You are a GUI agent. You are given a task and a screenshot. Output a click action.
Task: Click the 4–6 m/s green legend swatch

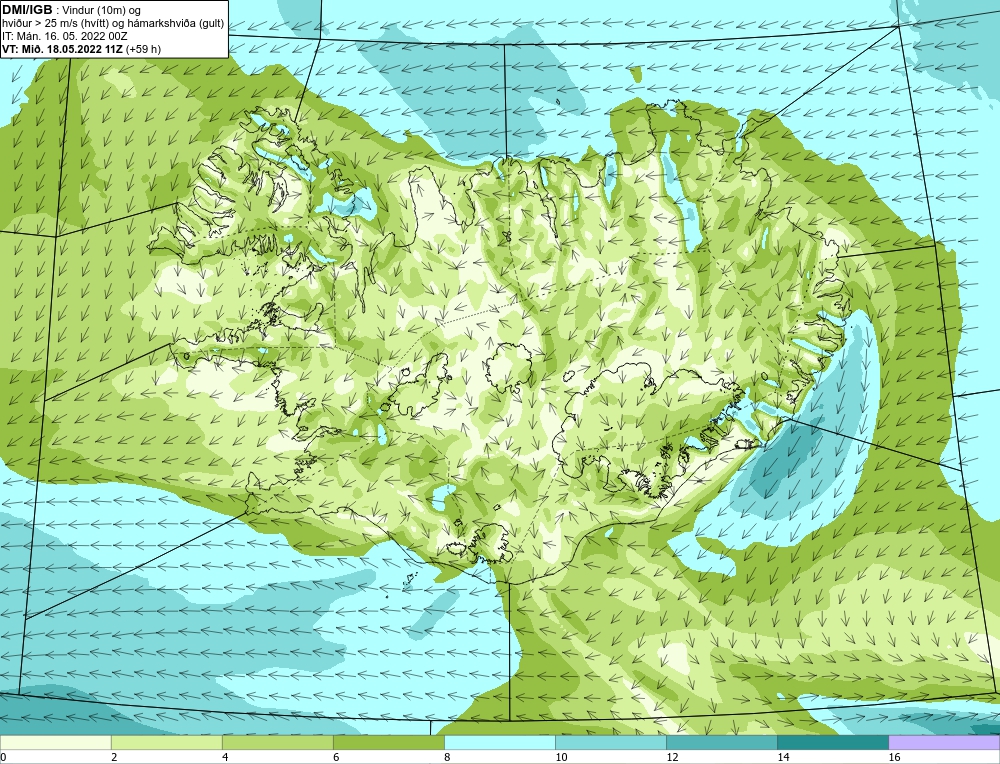coord(277,743)
